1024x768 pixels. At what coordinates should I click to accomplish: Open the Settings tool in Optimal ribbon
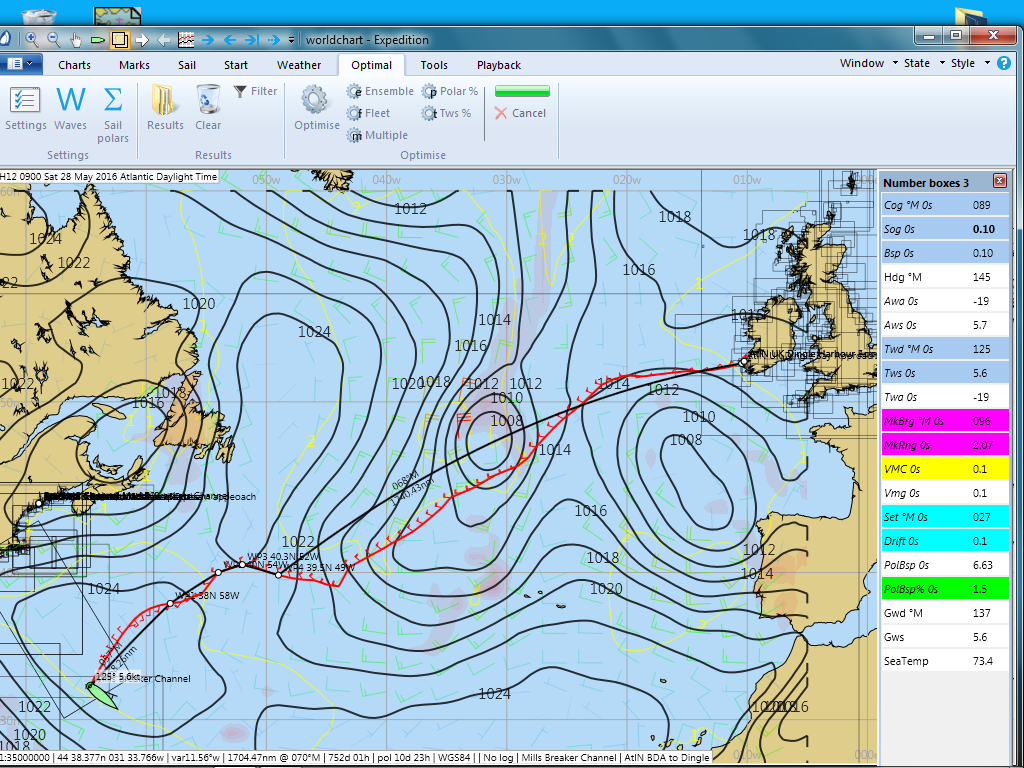tap(25, 105)
